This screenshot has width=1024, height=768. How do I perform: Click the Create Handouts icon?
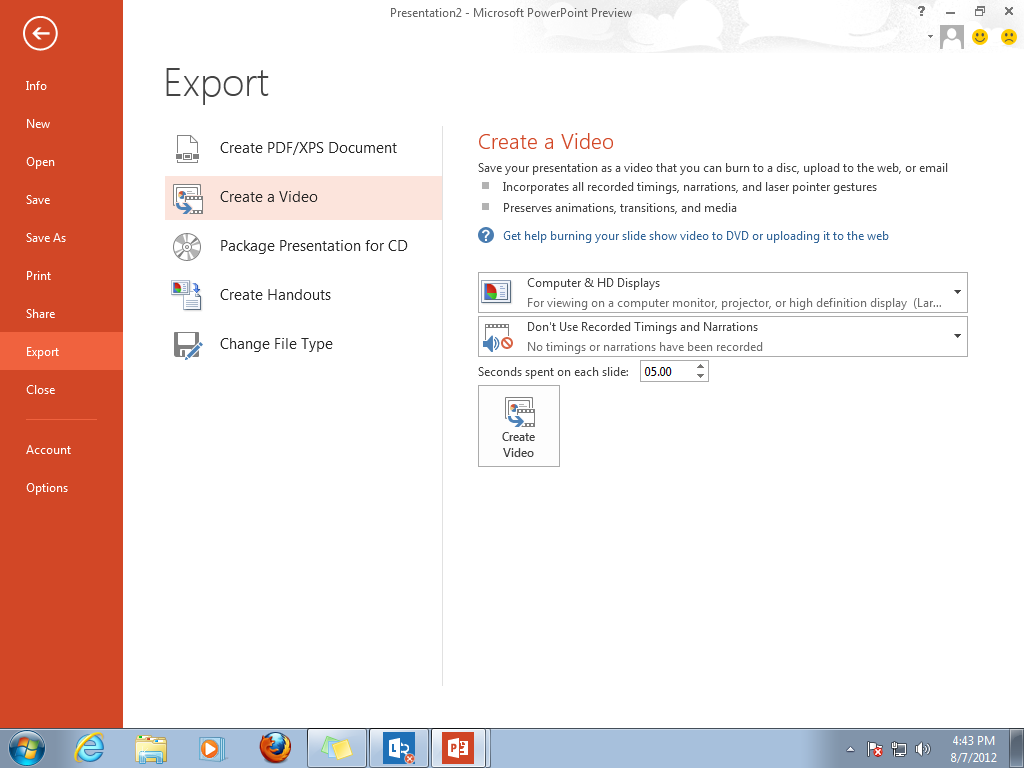point(187,295)
